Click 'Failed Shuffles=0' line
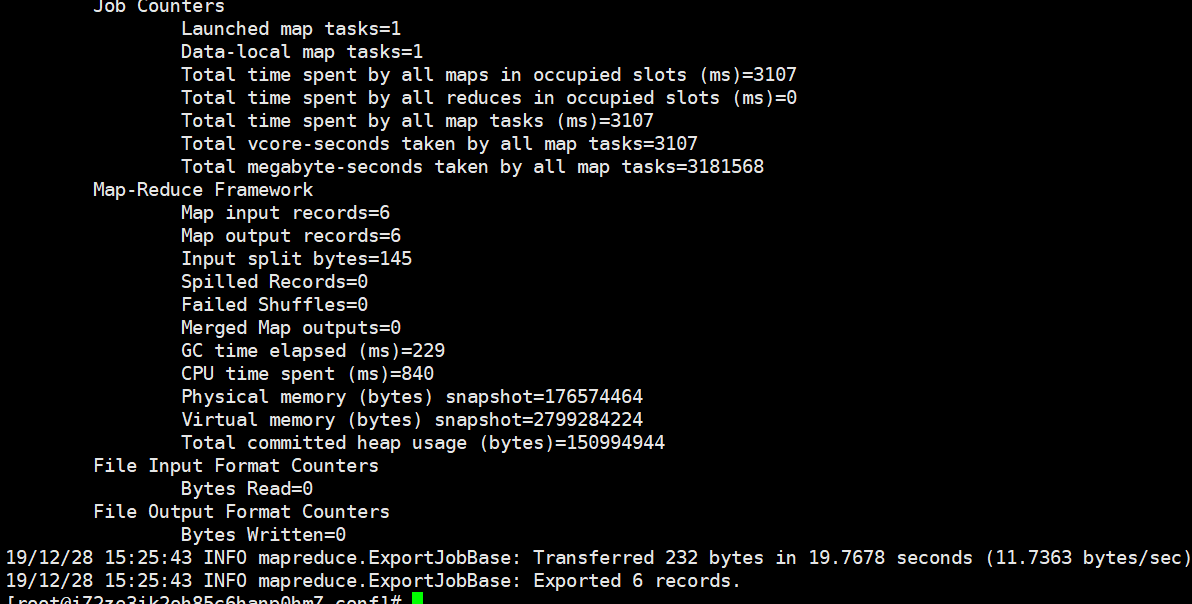1192x604 pixels. tap(274, 305)
